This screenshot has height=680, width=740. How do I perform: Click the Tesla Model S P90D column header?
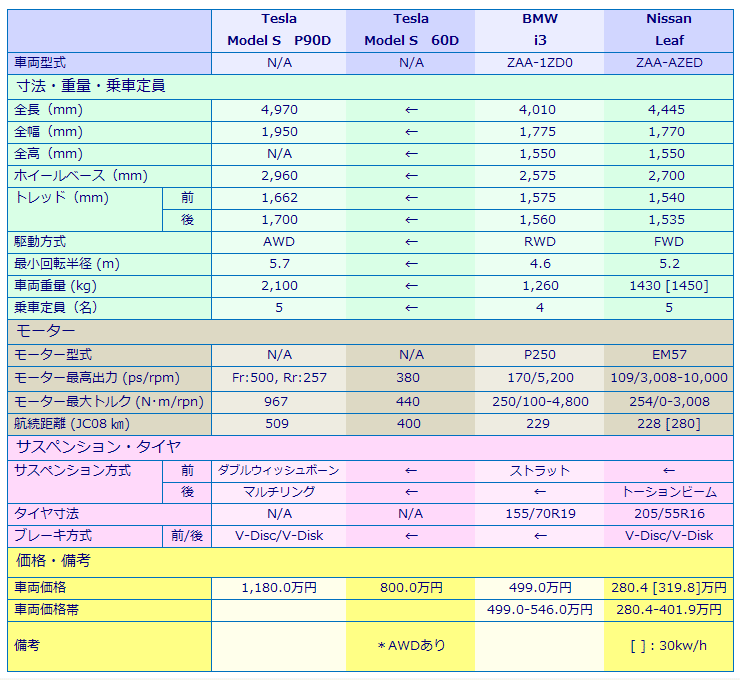(279, 30)
